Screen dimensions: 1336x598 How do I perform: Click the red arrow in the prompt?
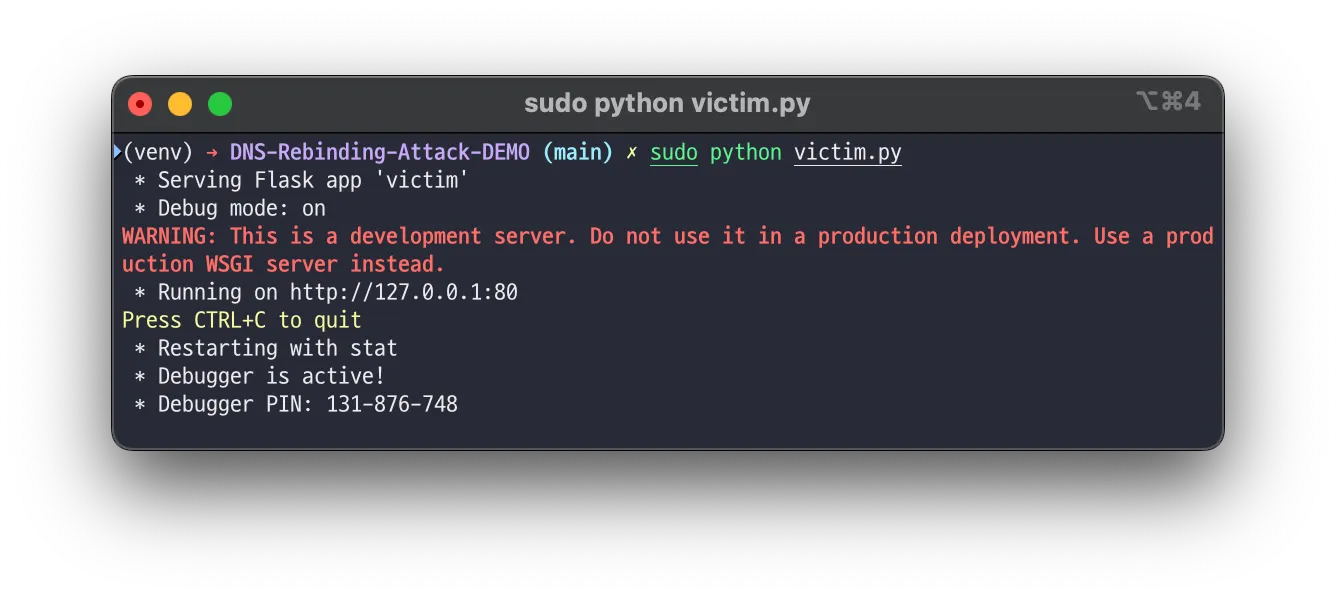(x=212, y=153)
